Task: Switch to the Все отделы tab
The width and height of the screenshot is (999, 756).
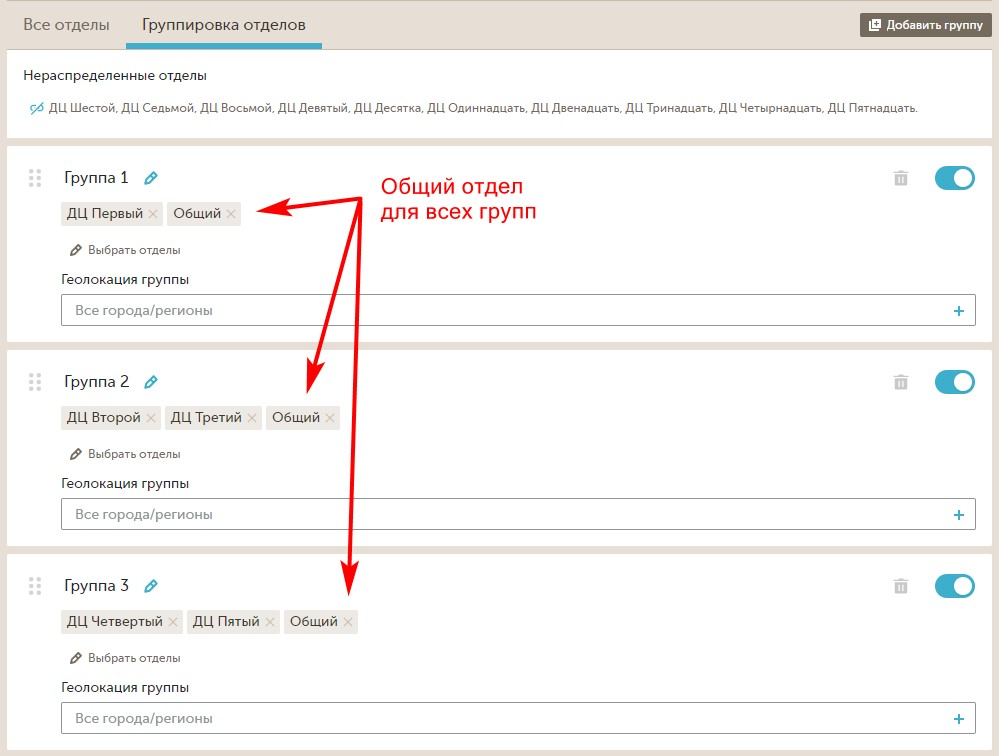Action: coord(66,24)
